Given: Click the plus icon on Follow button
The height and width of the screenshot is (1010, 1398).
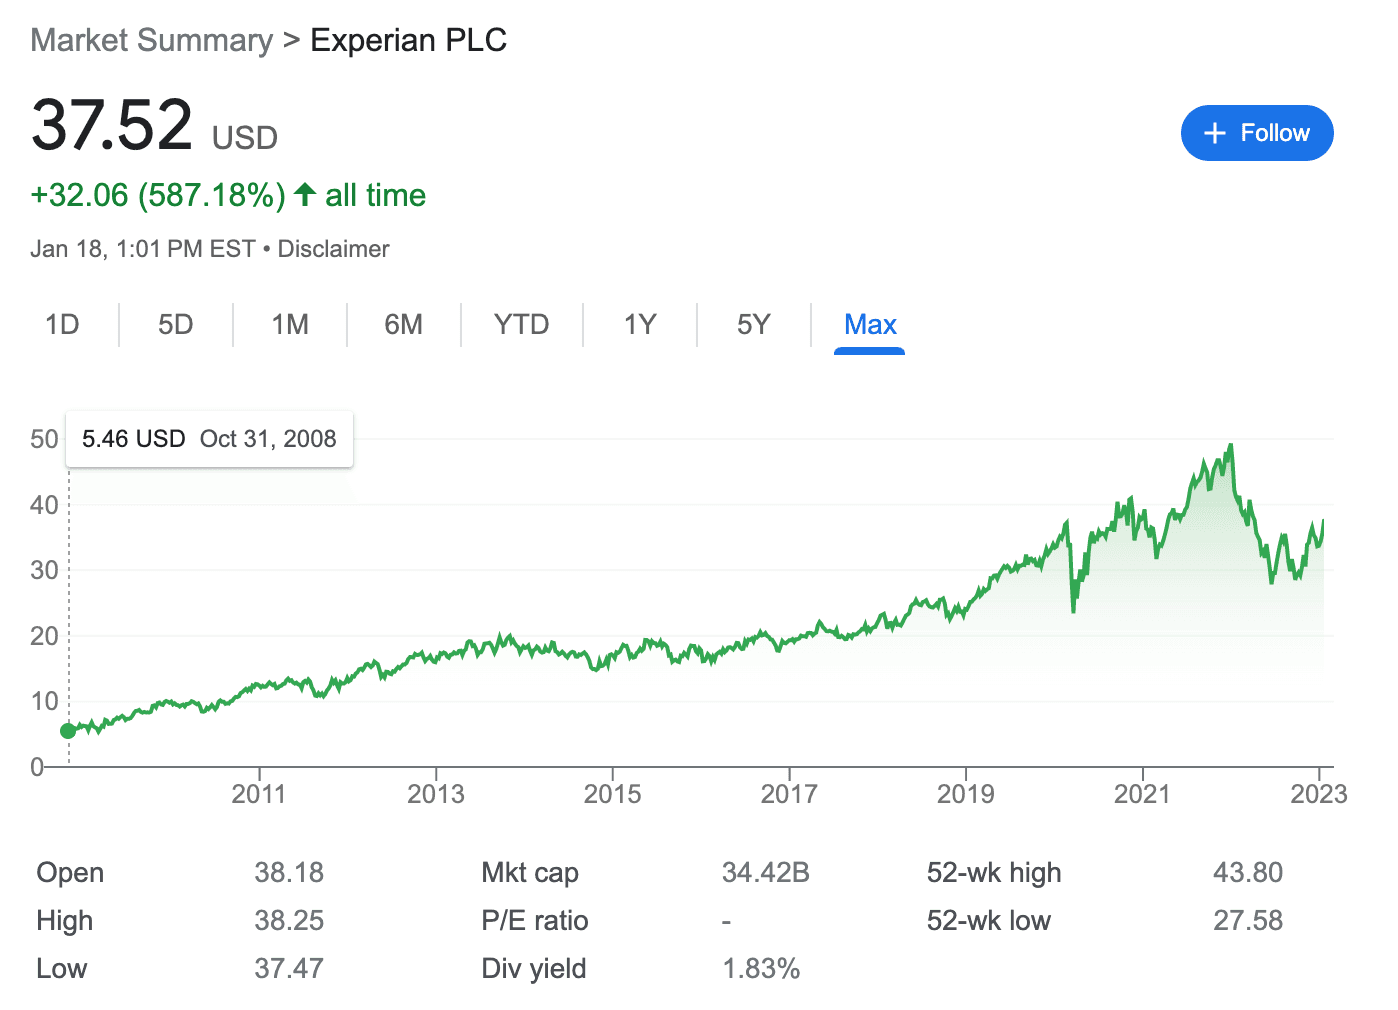Looking at the screenshot, I should [1214, 133].
